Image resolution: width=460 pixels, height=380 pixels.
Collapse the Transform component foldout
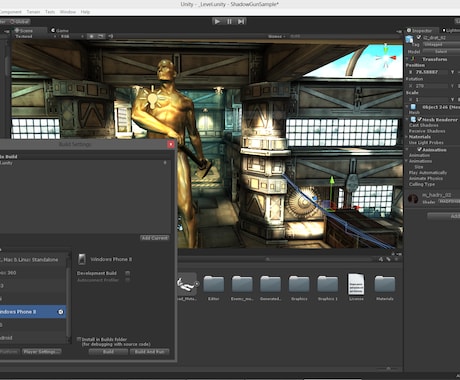point(407,59)
